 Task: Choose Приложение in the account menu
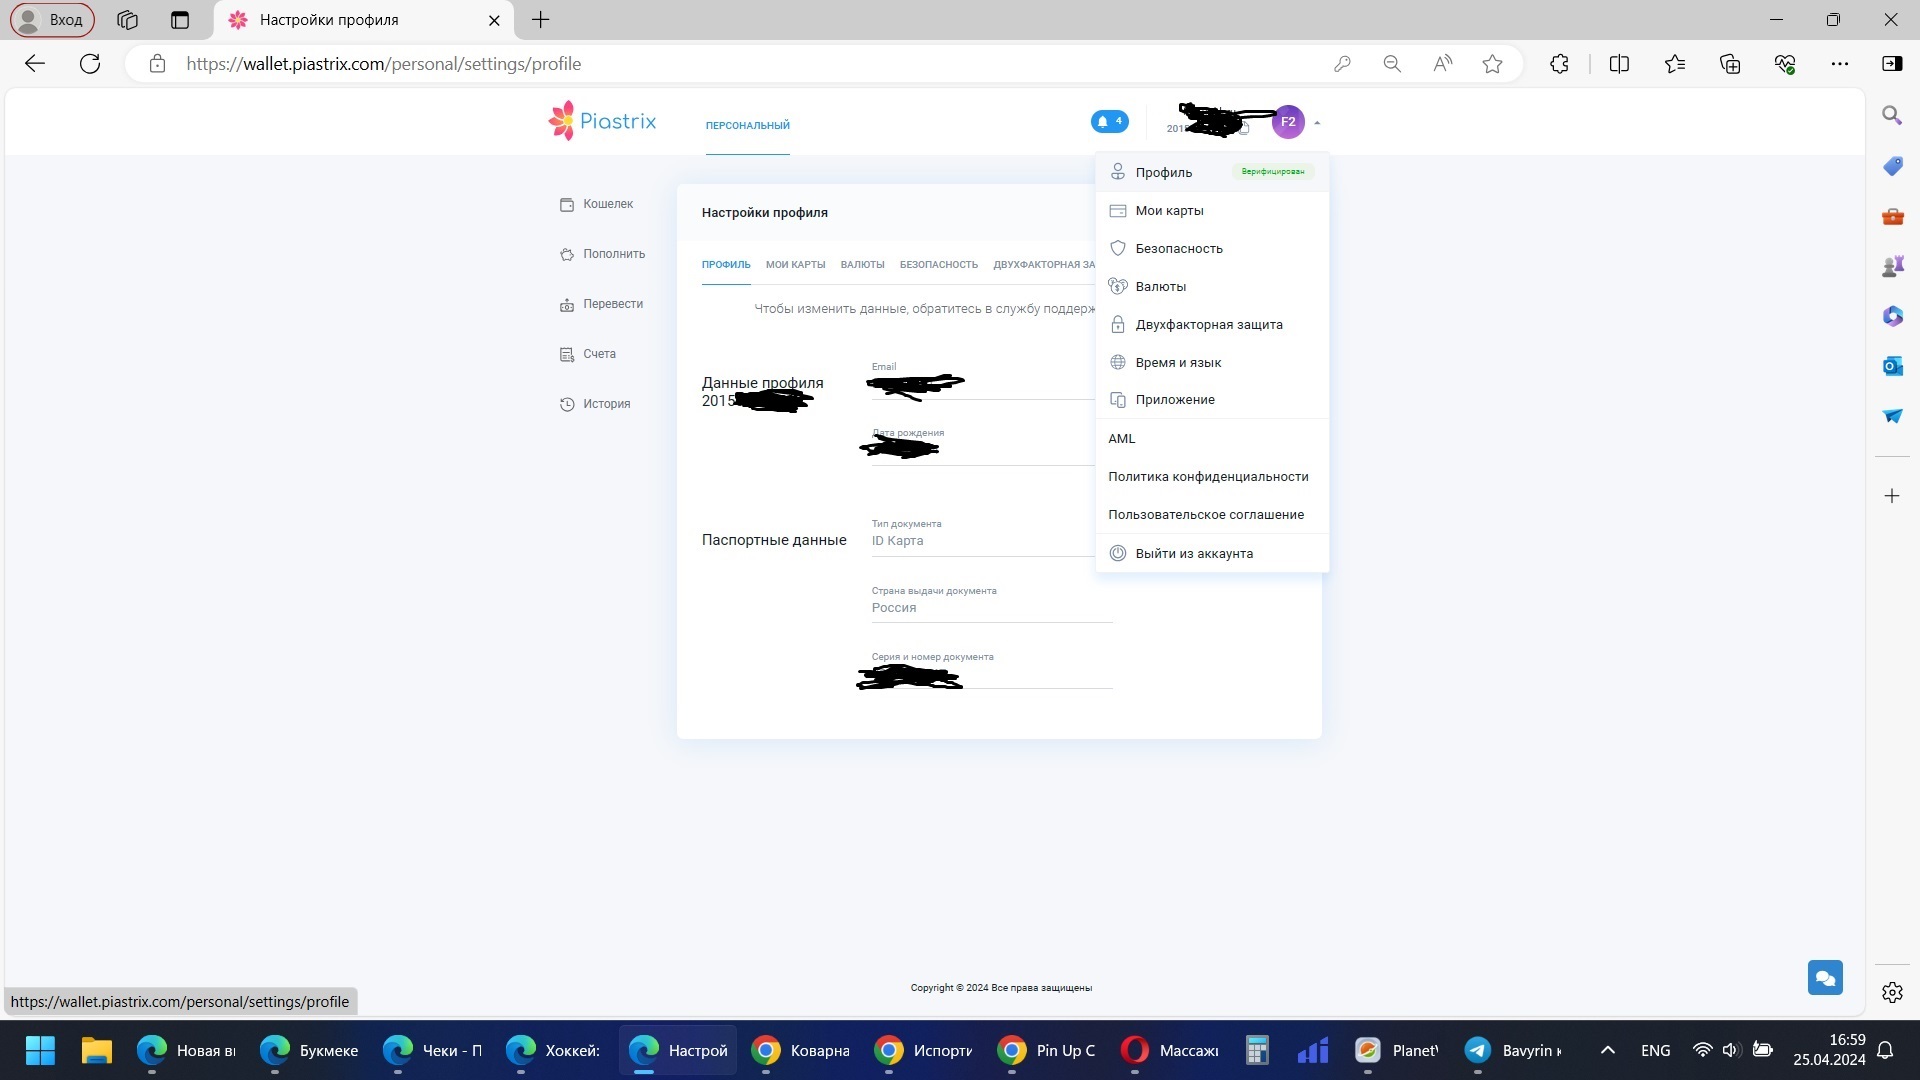1212,399
